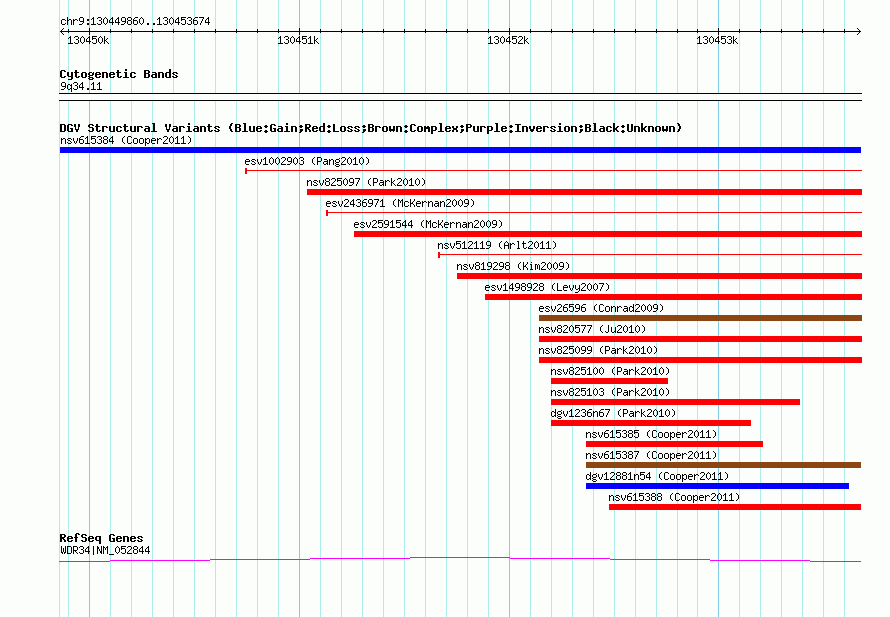890x617 pixels.
Task: Select the red esv1498928 loss bar
Action: click(x=673, y=297)
